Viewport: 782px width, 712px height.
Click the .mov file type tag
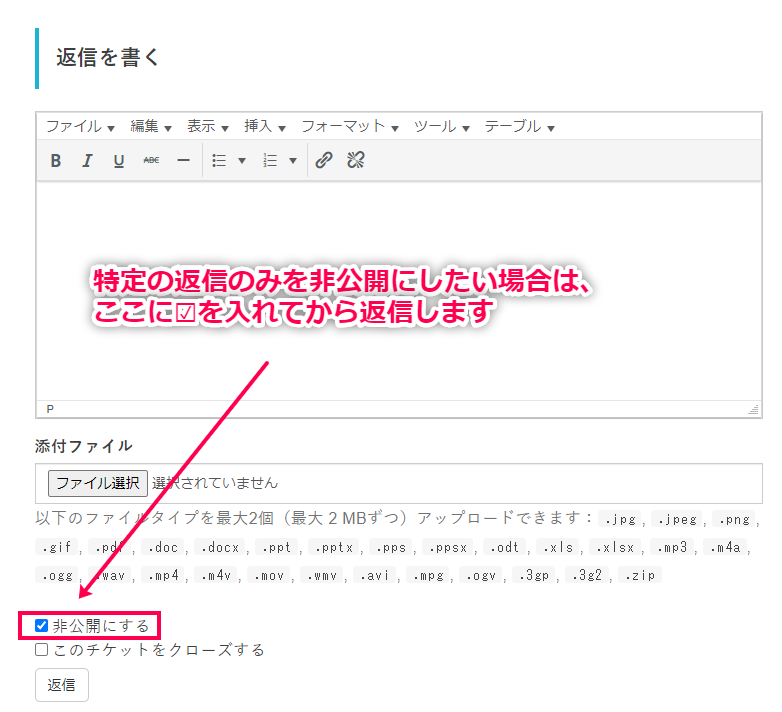pos(269,575)
